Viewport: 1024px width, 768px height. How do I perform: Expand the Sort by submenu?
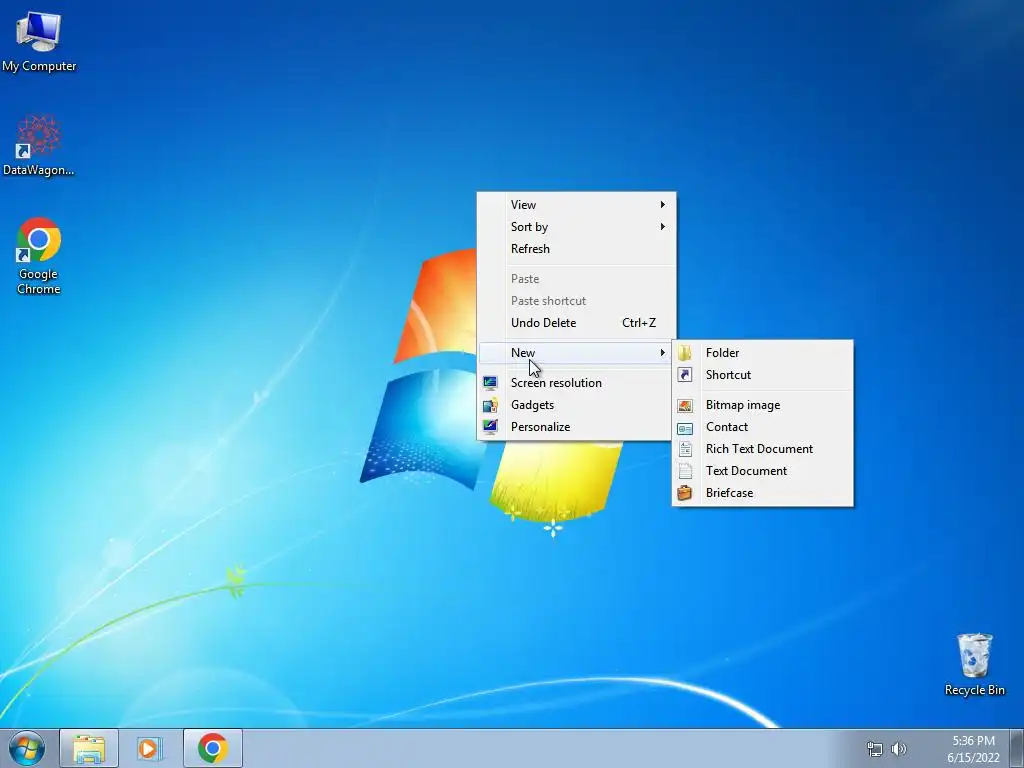tap(576, 227)
